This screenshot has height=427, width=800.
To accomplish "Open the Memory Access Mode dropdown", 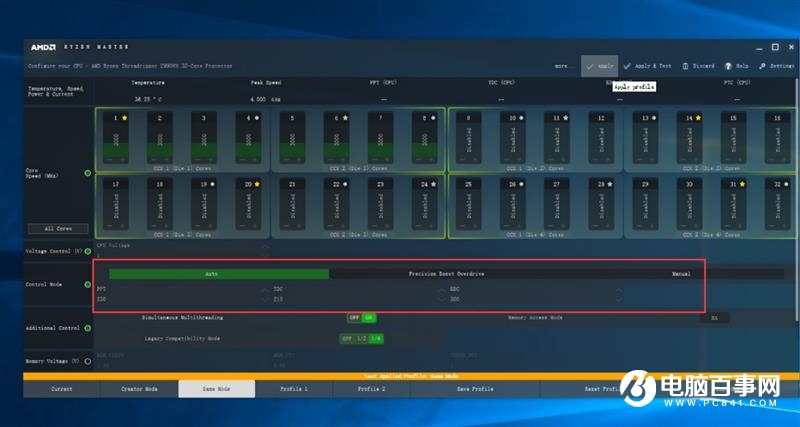I will [x=713, y=318].
